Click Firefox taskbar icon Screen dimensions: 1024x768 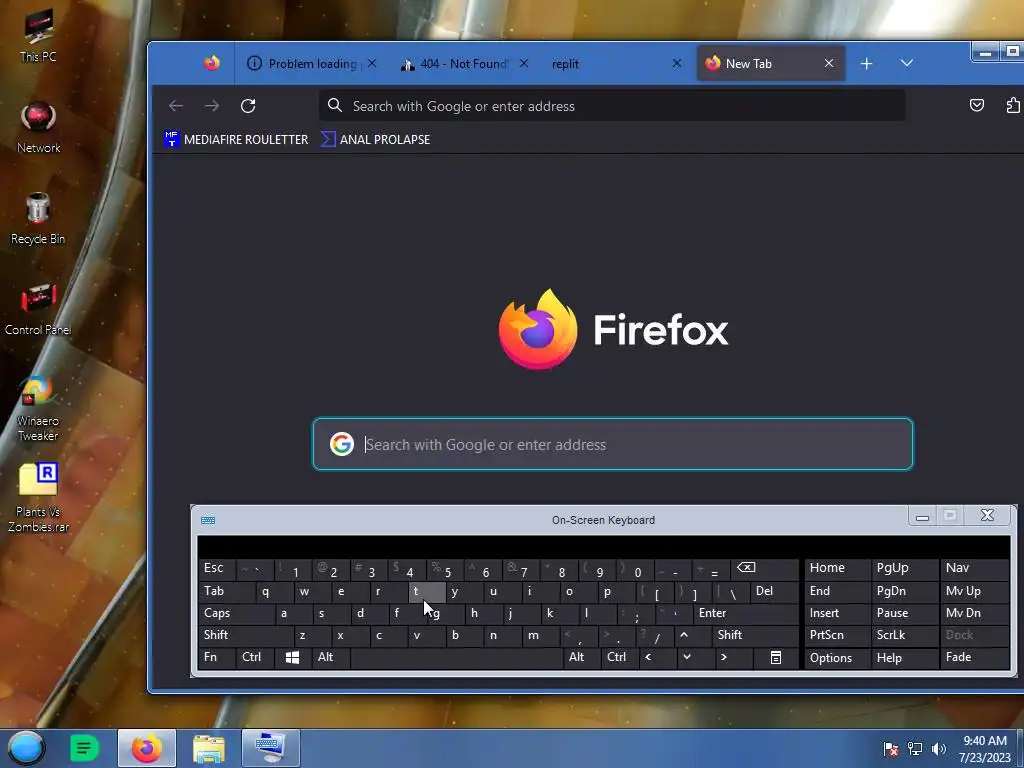click(x=147, y=748)
